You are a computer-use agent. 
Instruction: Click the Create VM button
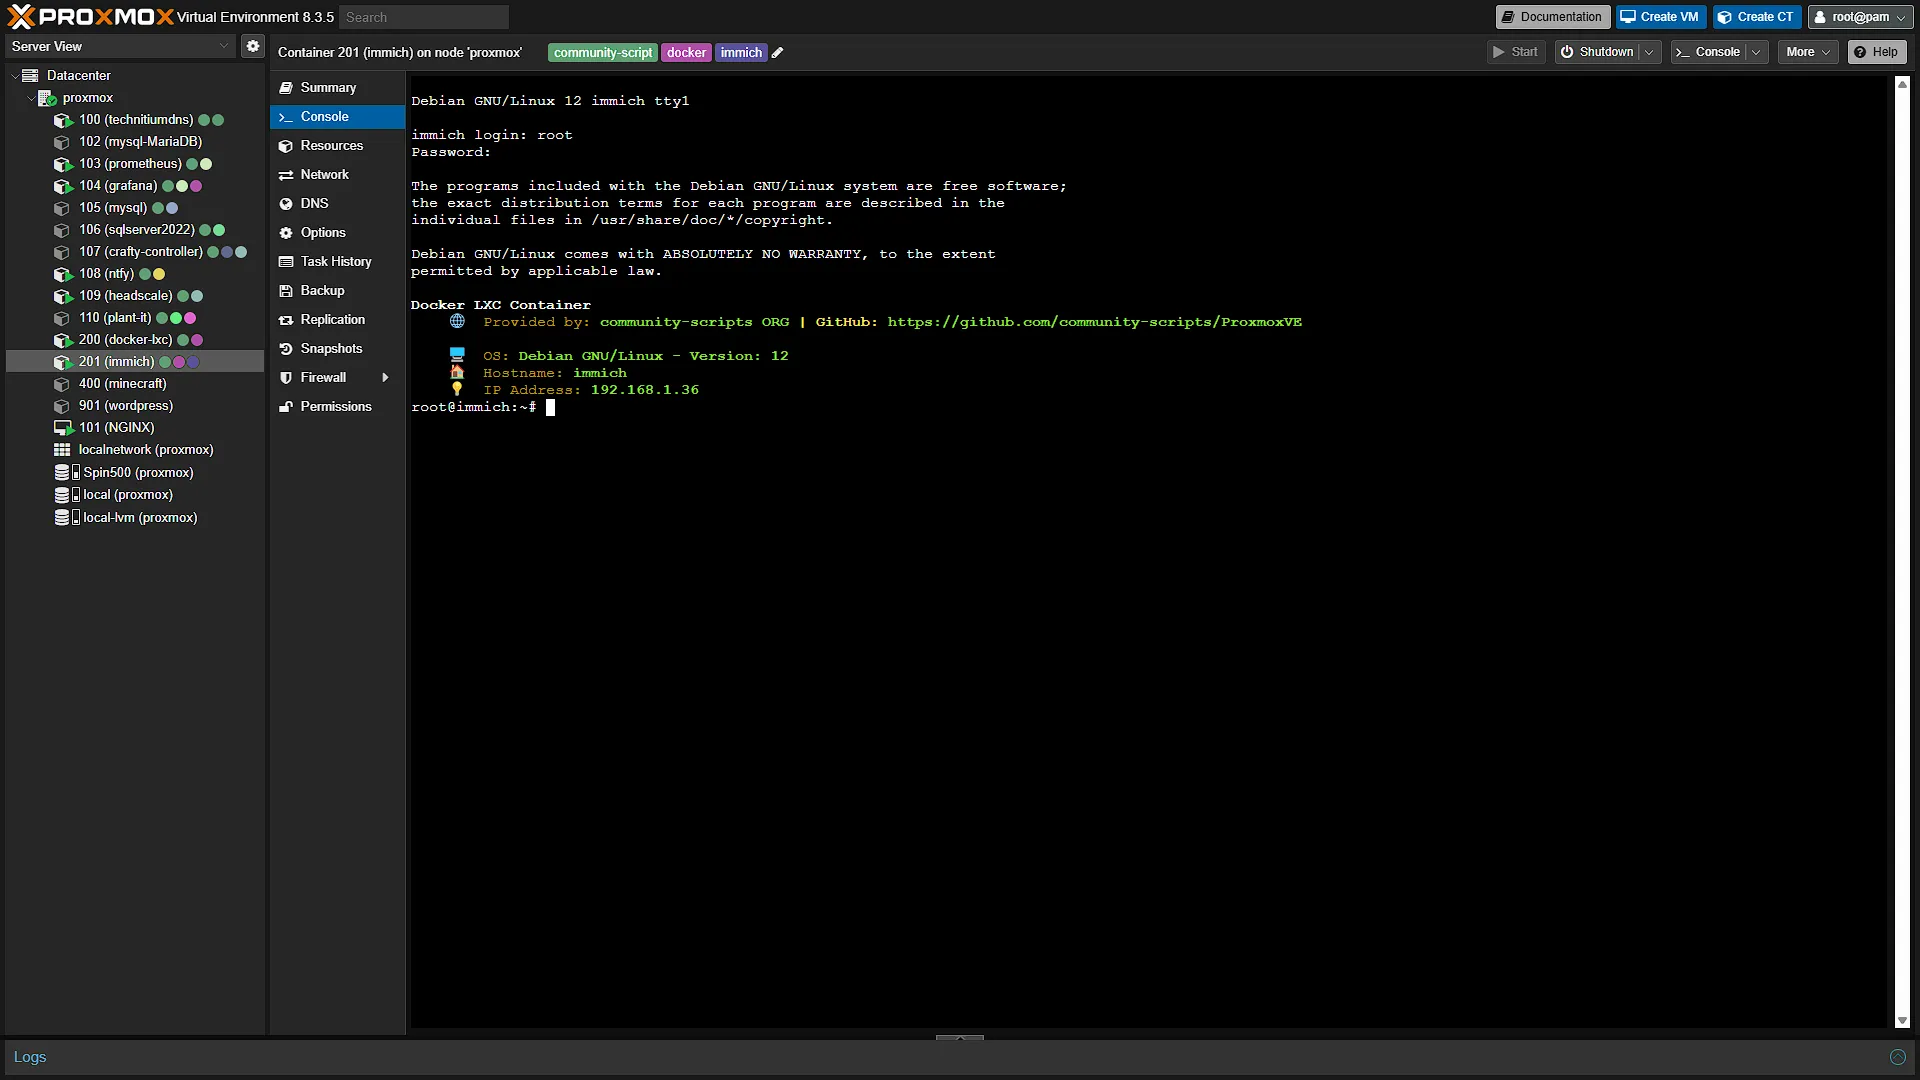pyautogui.click(x=1660, y=17)
